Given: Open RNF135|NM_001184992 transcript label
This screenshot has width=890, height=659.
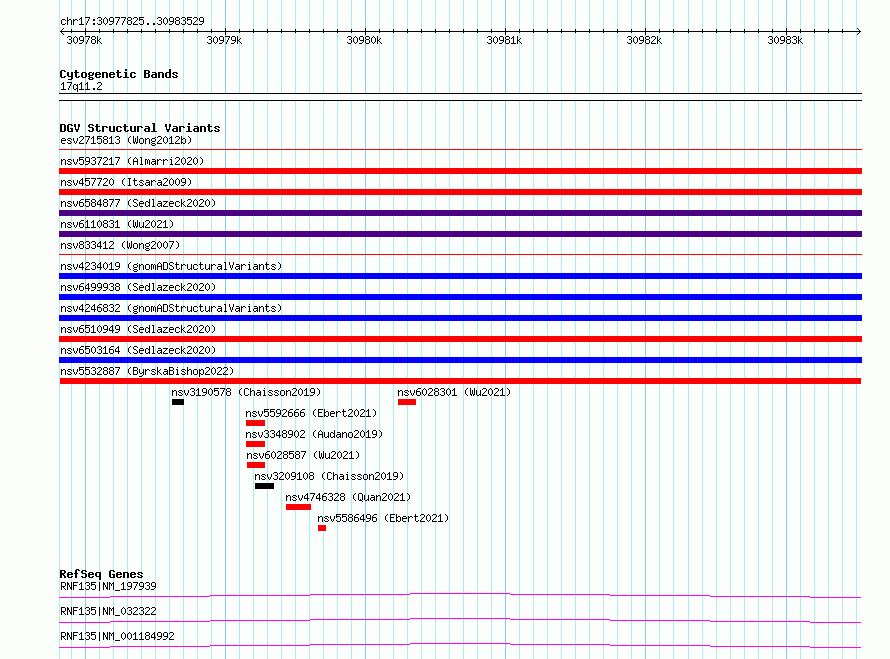Looking at the screenshot, I should 117,636.
